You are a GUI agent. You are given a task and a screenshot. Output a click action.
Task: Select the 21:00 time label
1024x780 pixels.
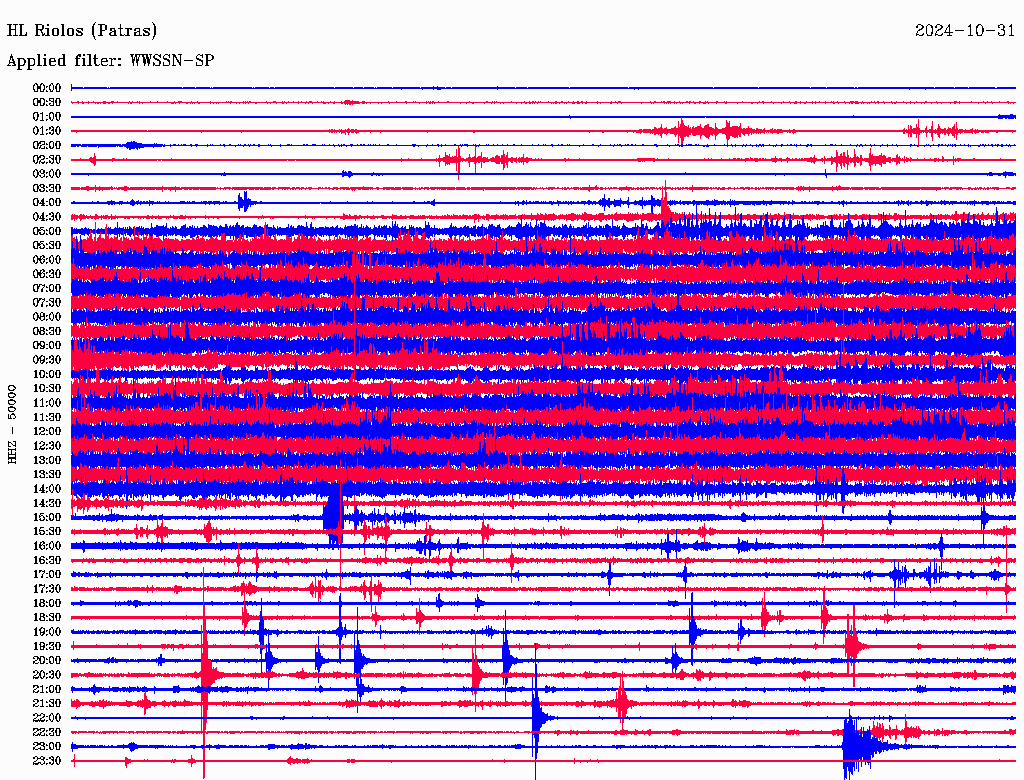pyautogui.click(x=47, y=689)
